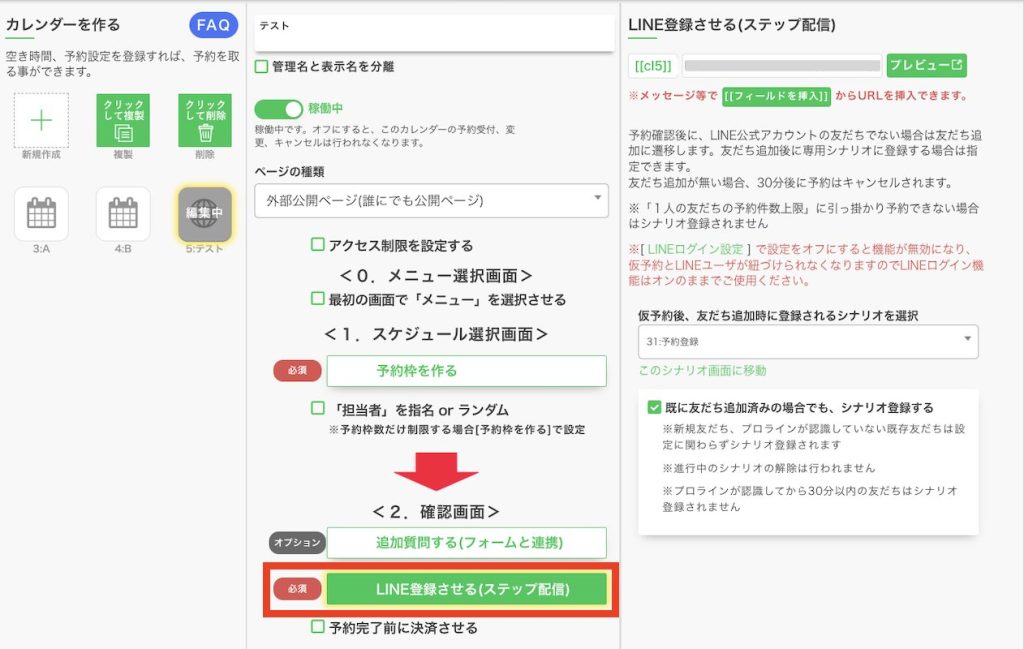Click LINE登録させる(ステップ配信) green button
1024x649 pixels.
coord(466,589)
